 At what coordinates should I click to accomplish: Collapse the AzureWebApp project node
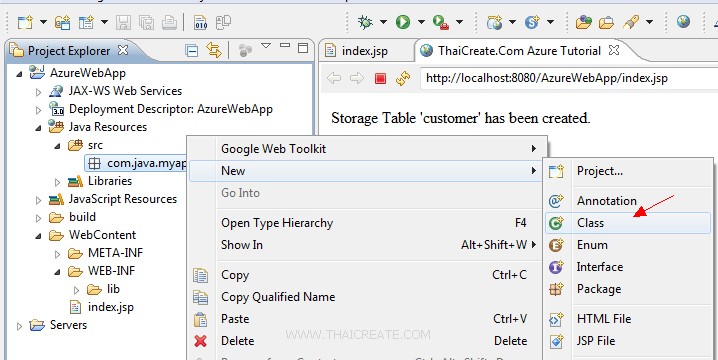(19, 73)
